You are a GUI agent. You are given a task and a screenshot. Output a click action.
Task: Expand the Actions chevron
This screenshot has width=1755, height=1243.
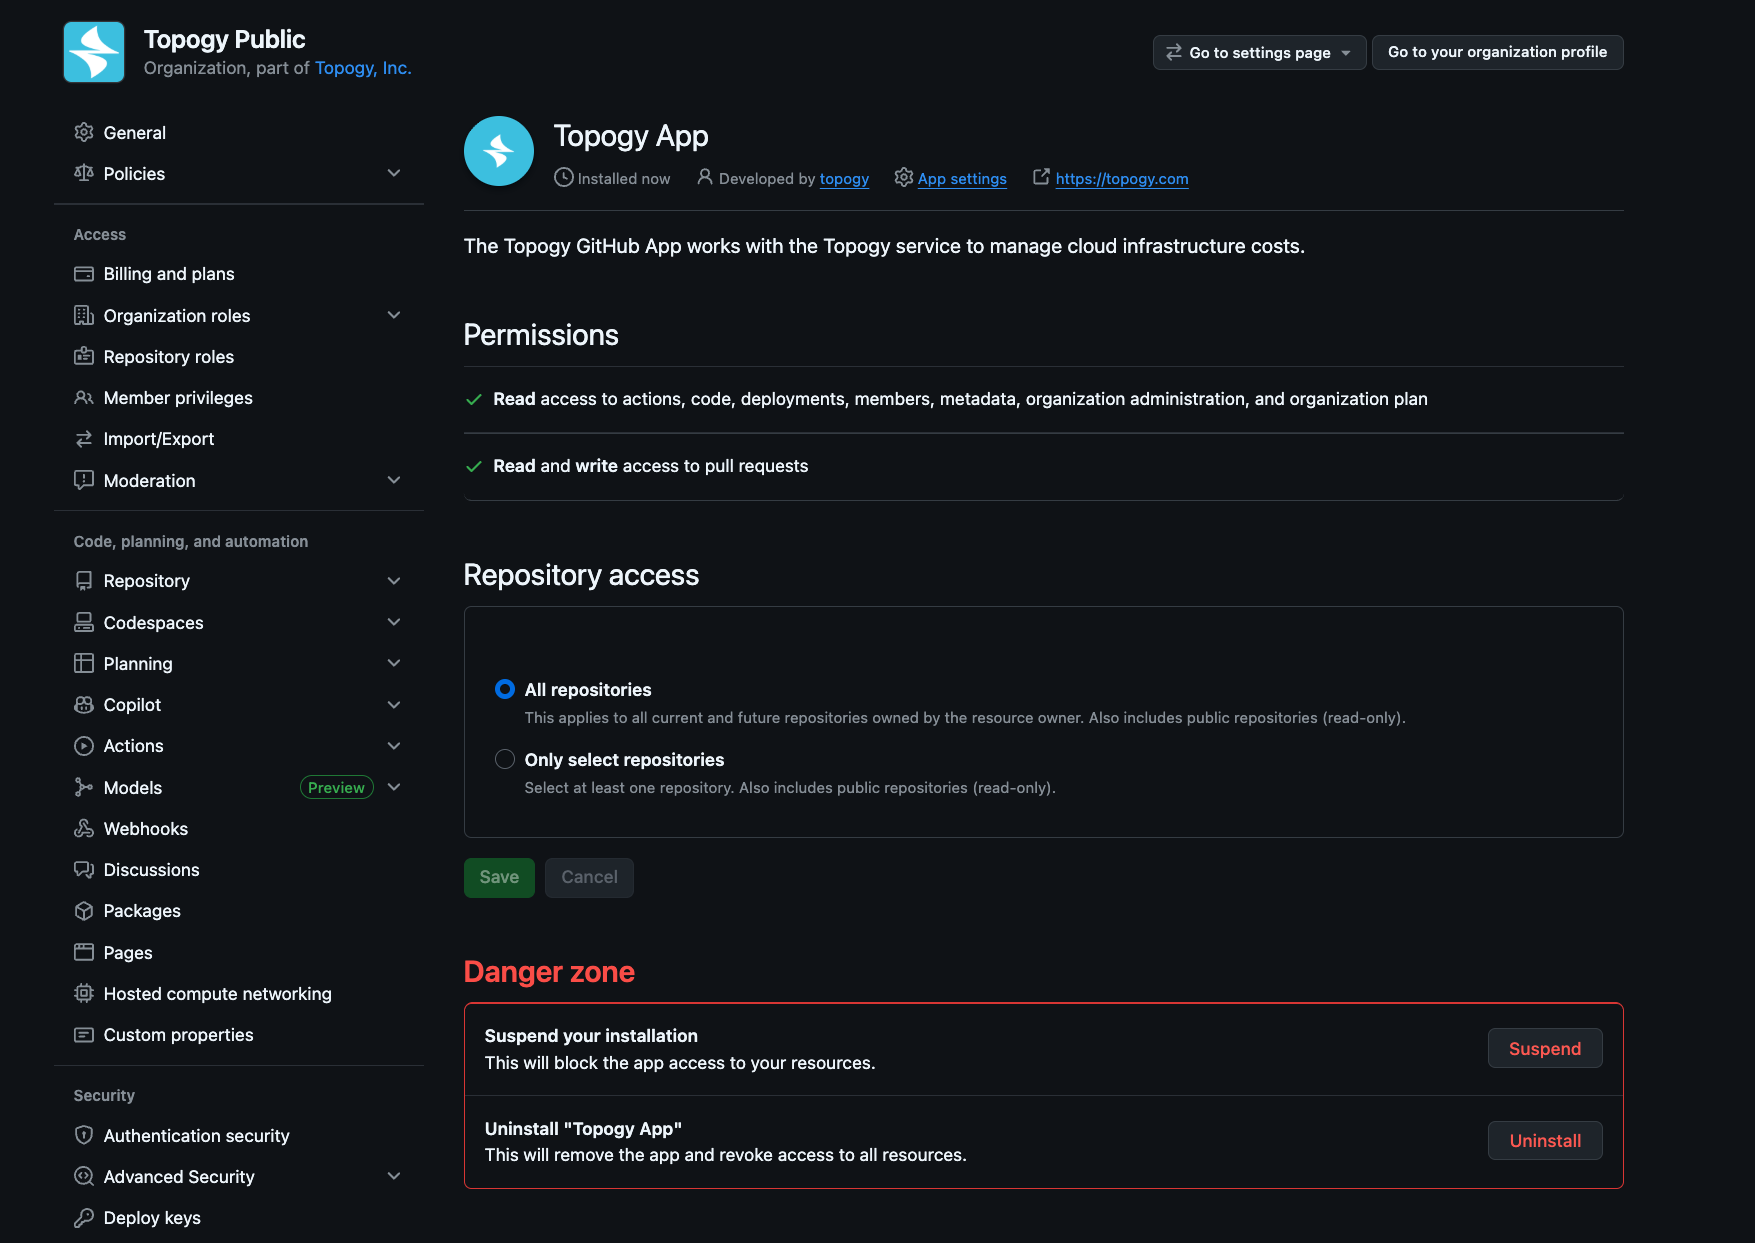coord(394,746)
